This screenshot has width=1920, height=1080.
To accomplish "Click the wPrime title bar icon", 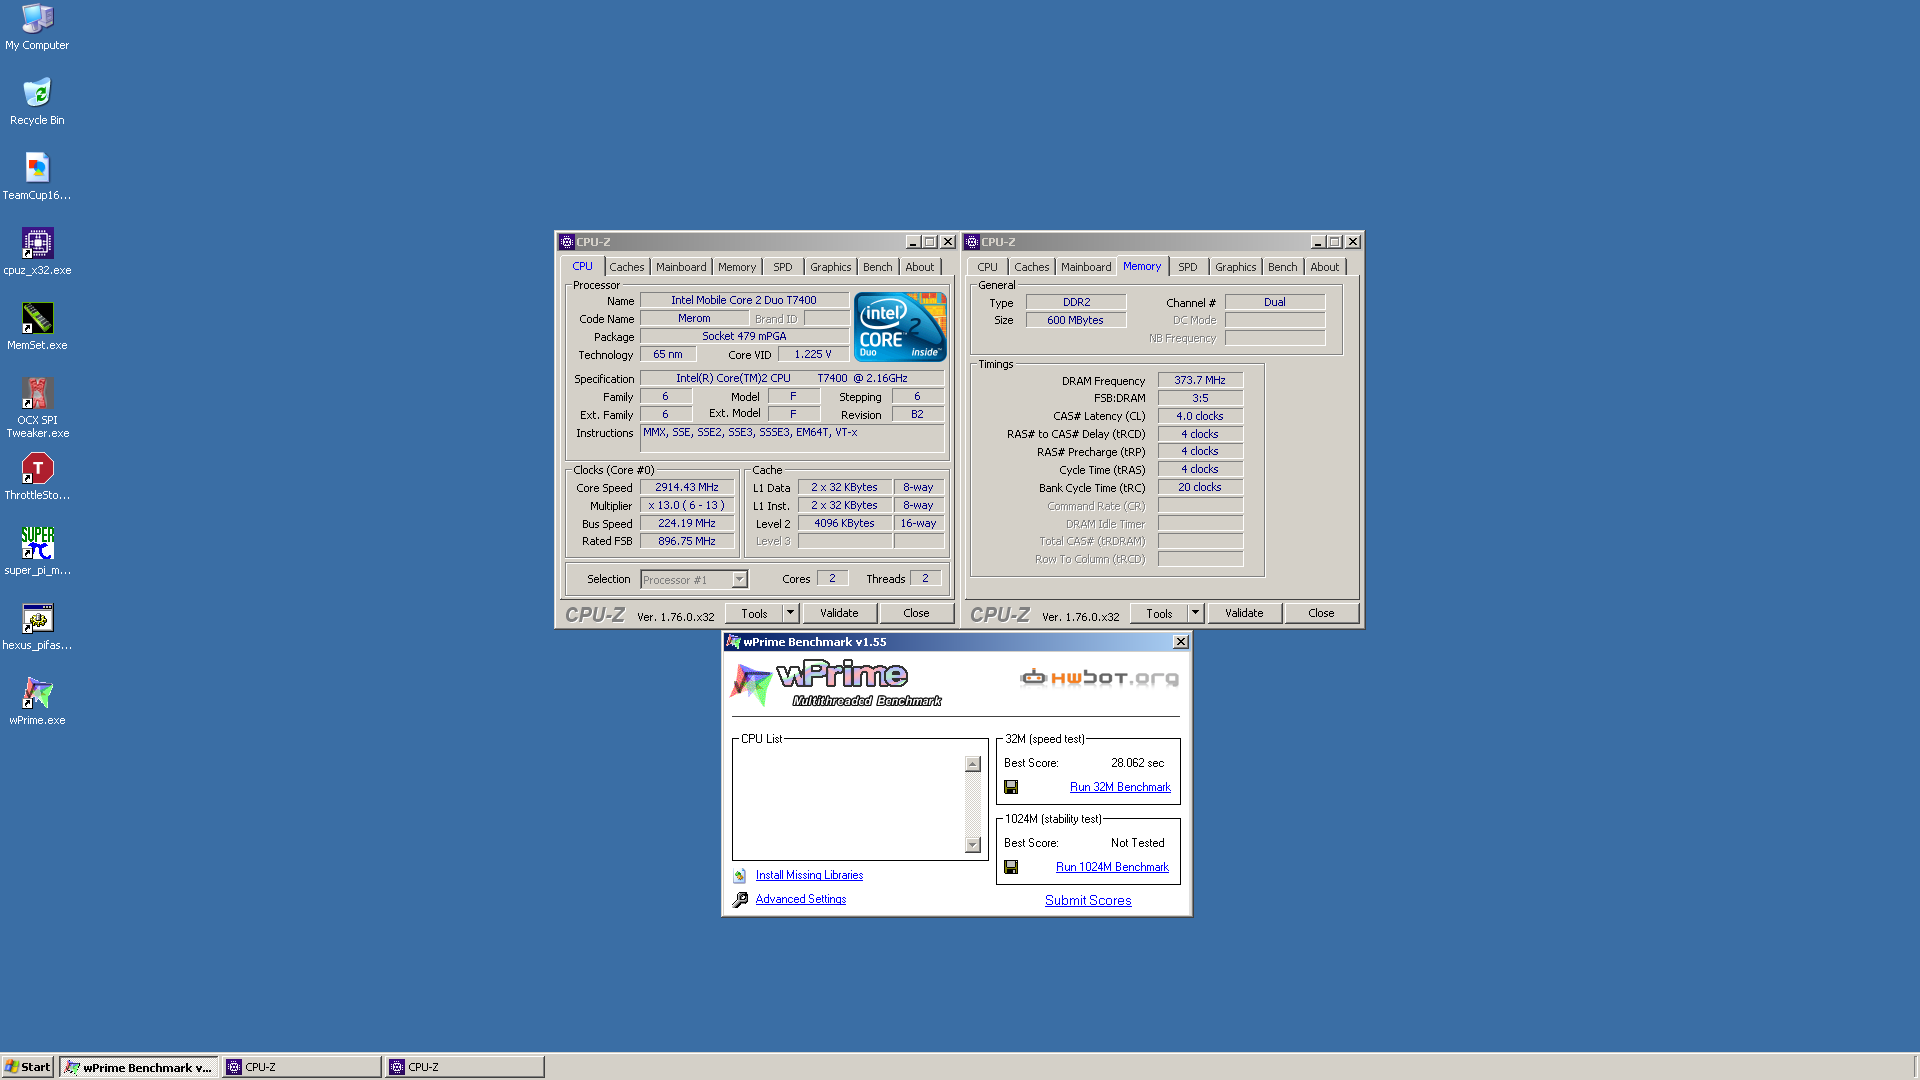I will pyautogui.click(x=733, y=642).
